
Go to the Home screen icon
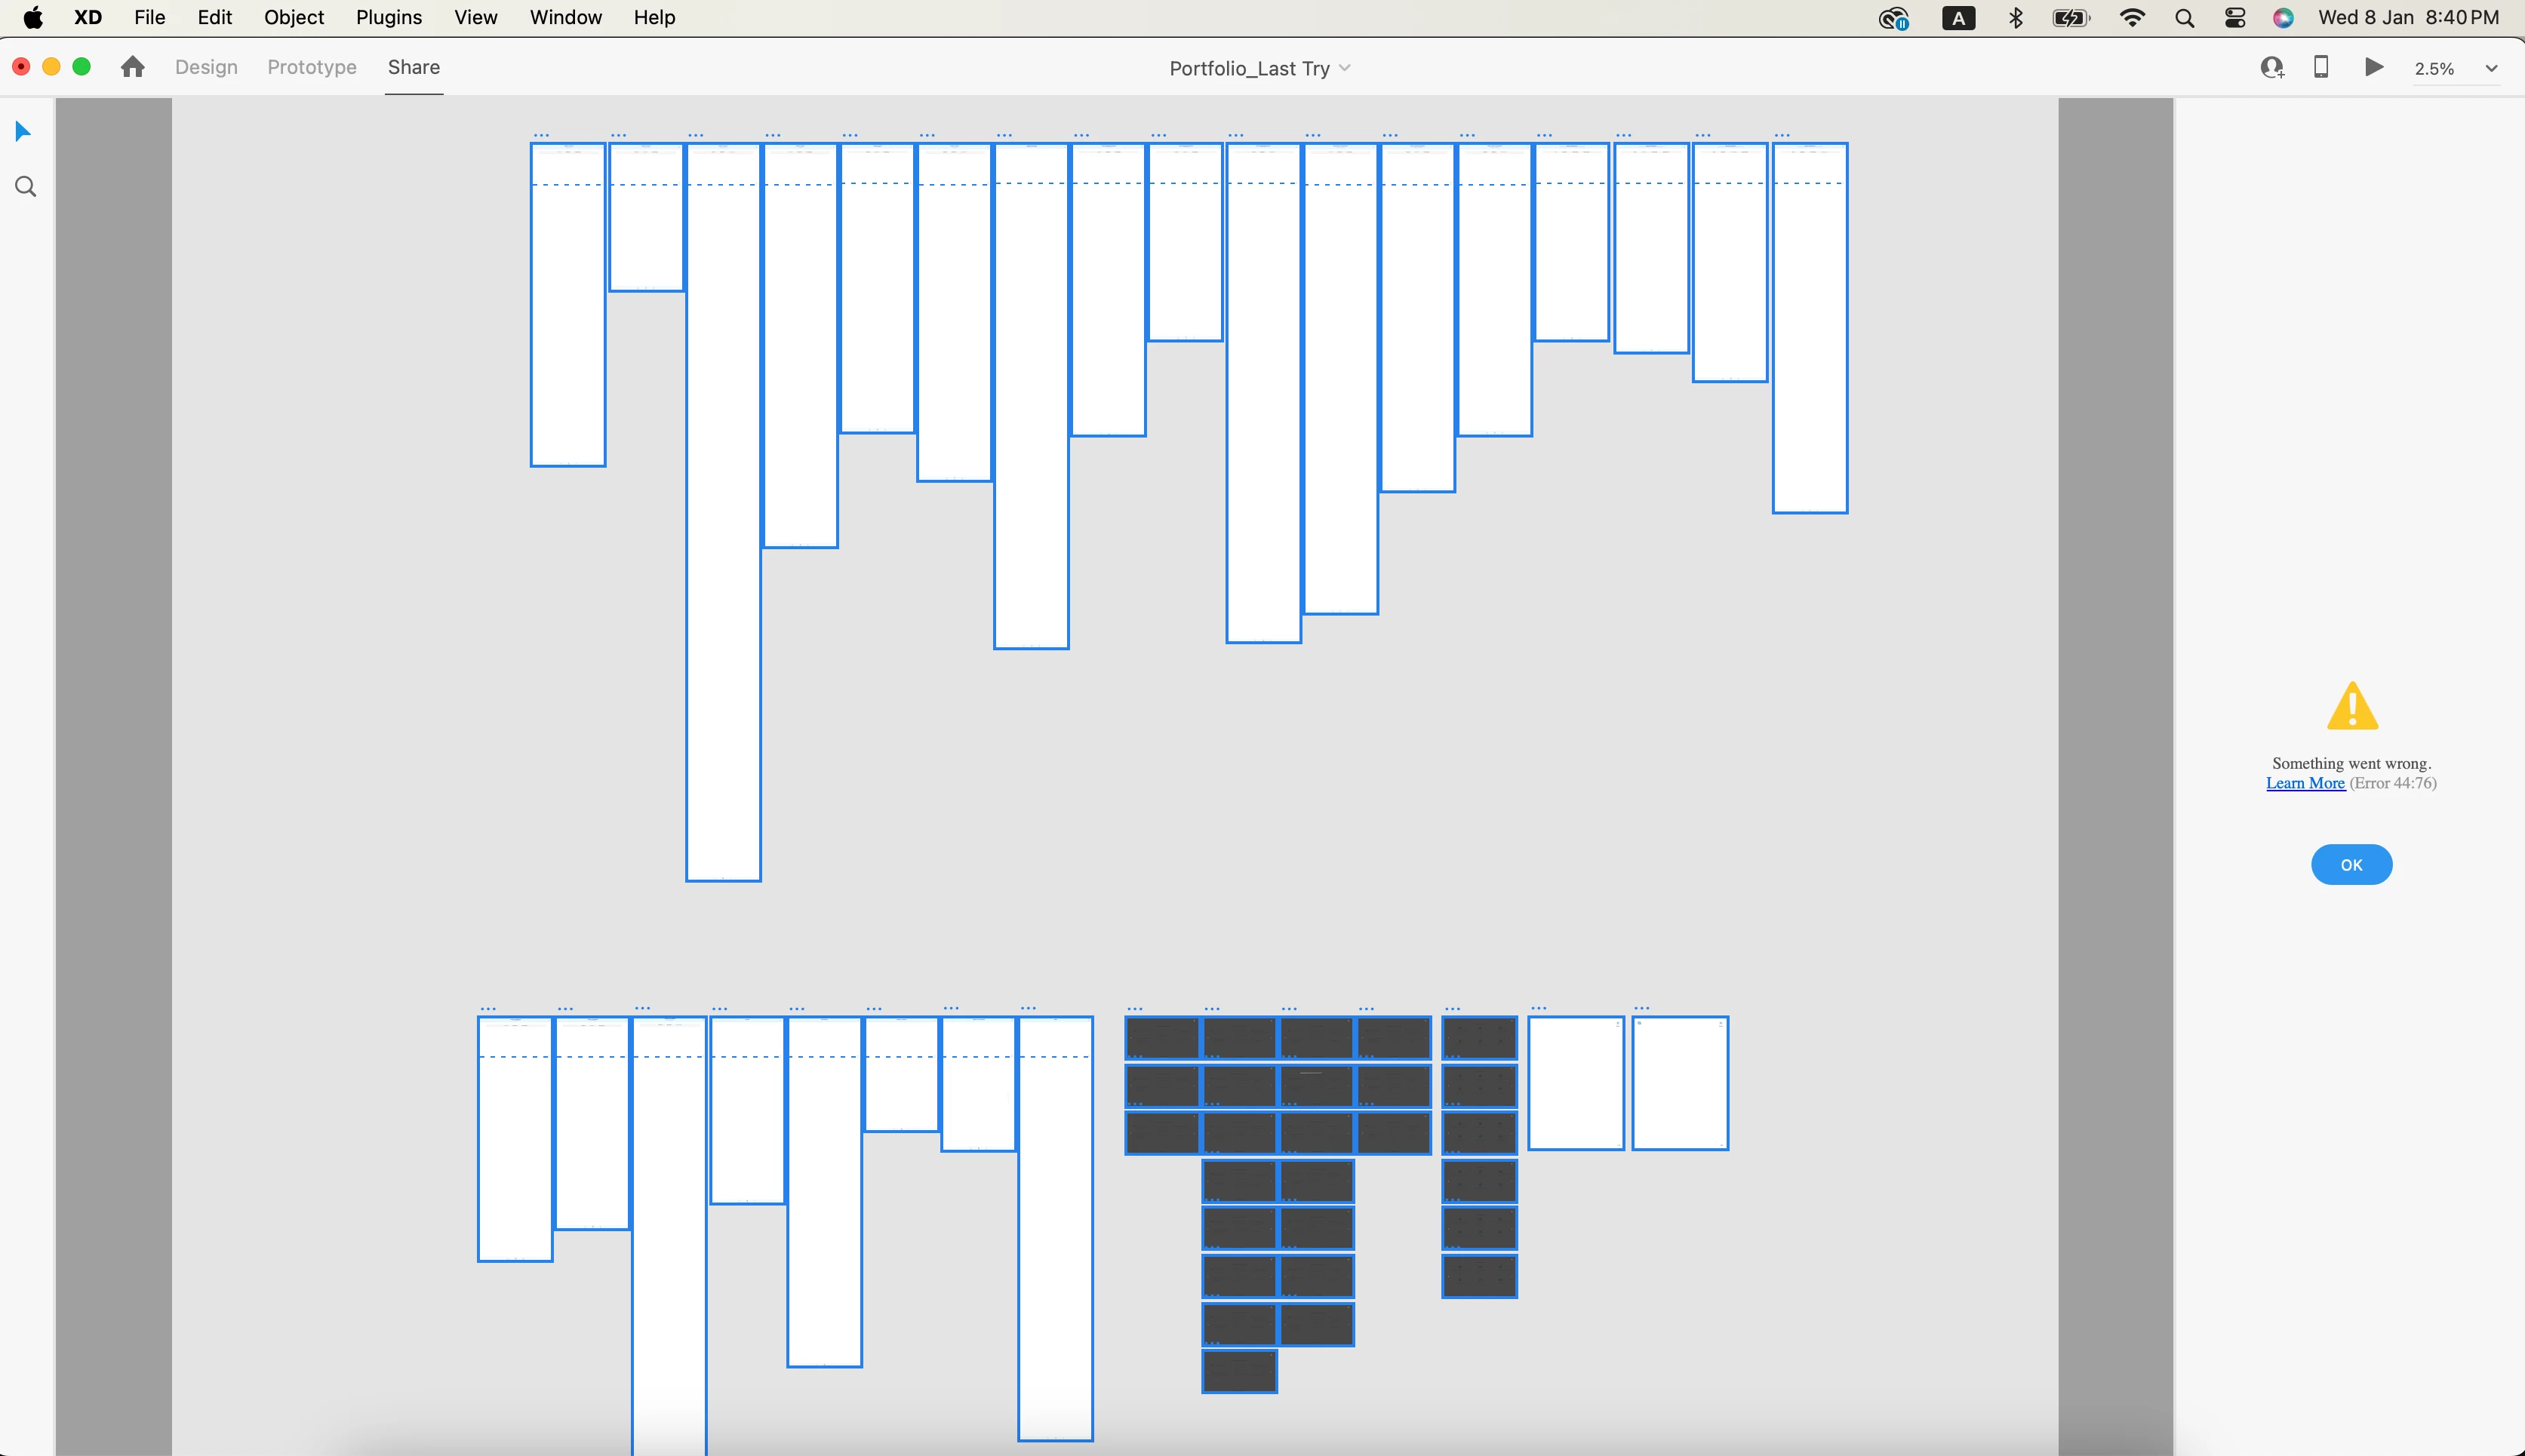click(x=132, y=67)
